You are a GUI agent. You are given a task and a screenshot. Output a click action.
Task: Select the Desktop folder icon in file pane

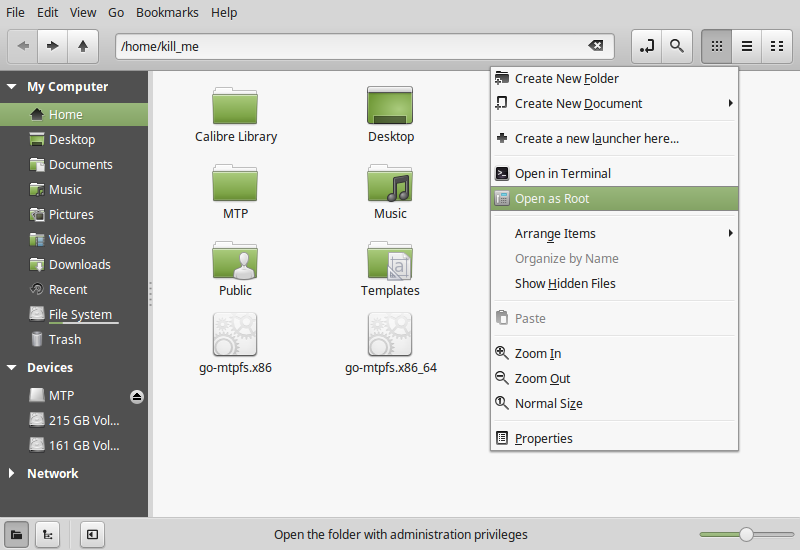click(x=390, y=115)
